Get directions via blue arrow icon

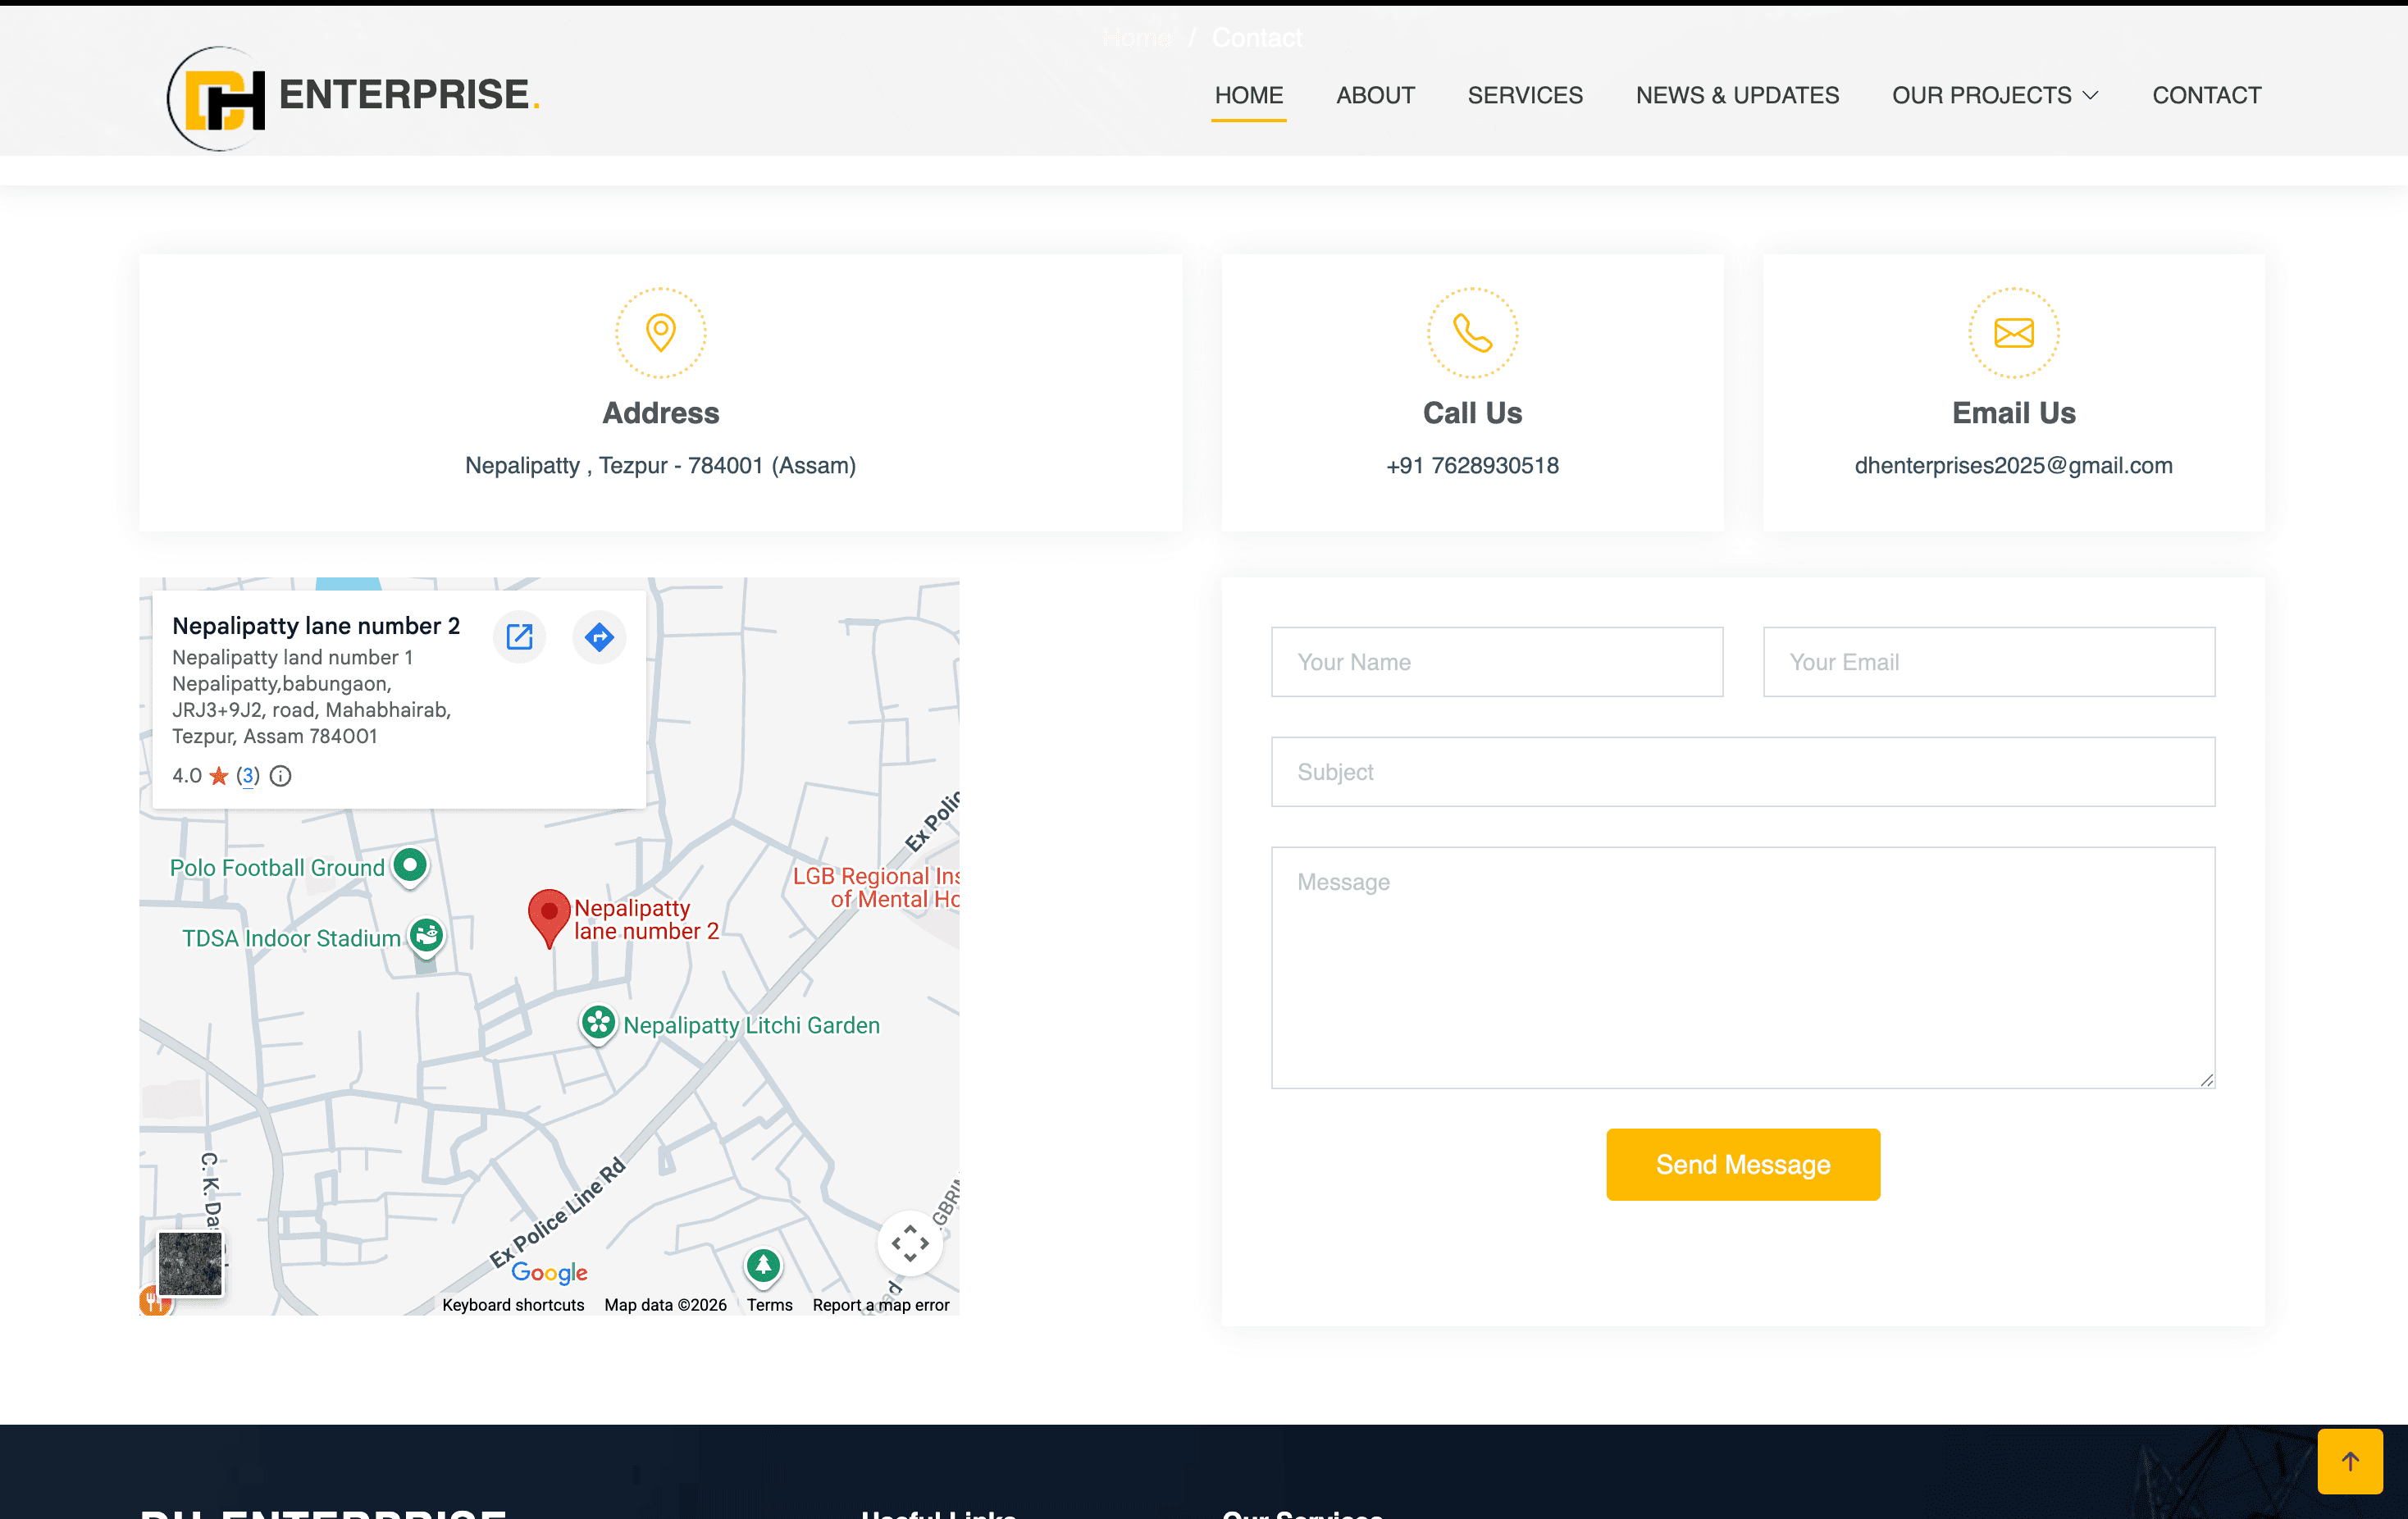coord(599,636)
